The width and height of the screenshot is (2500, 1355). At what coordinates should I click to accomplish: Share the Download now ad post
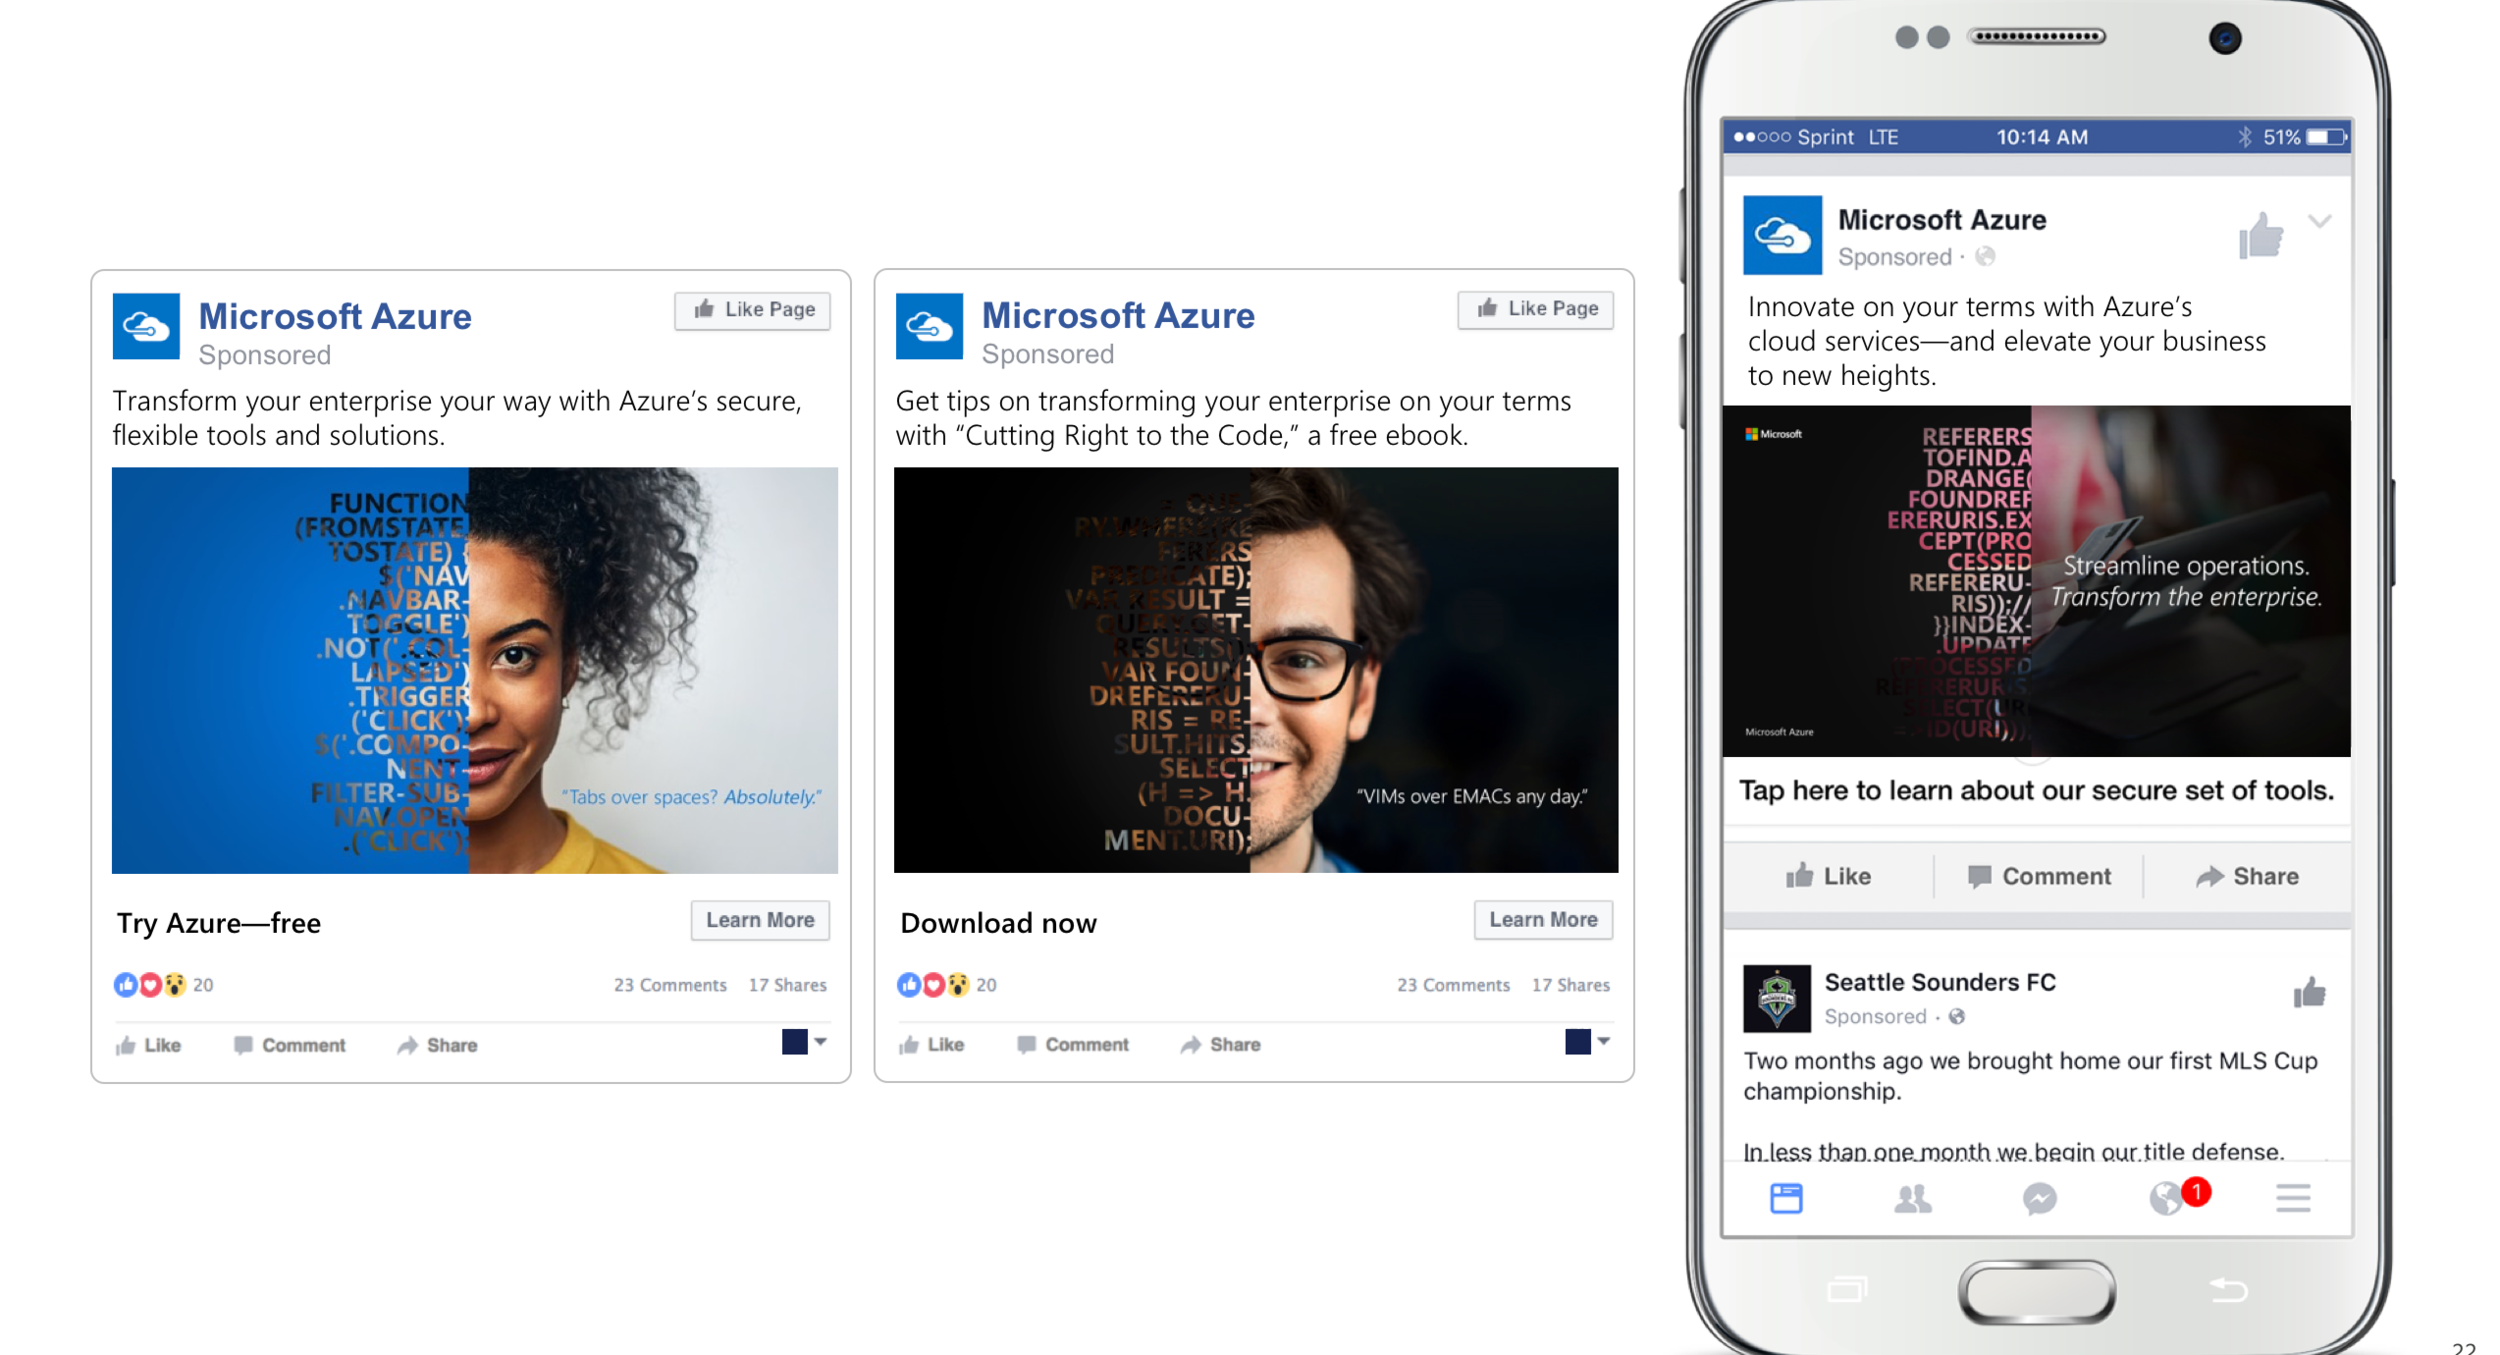pyautogui.click(x=1220, y=1045)
